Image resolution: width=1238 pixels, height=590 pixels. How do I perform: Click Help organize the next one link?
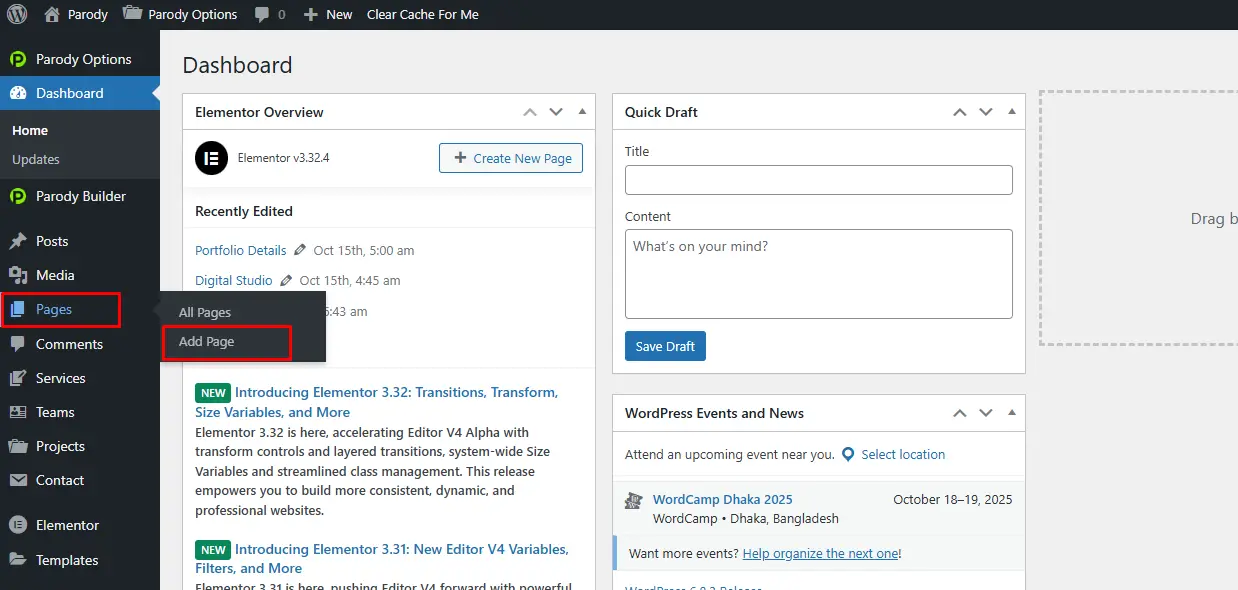(x=821, y=553)
